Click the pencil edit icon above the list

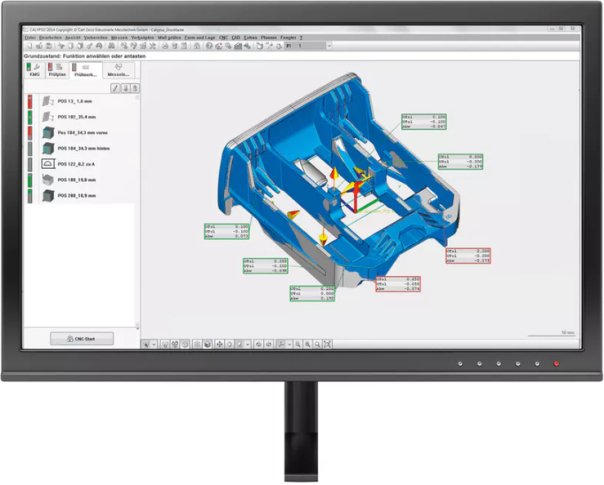click(x=115, y=89)
